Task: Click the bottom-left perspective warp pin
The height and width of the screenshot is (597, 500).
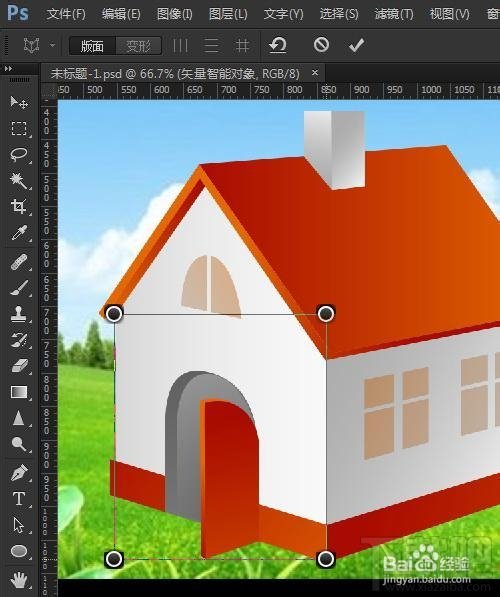Action: click(114, 559)
